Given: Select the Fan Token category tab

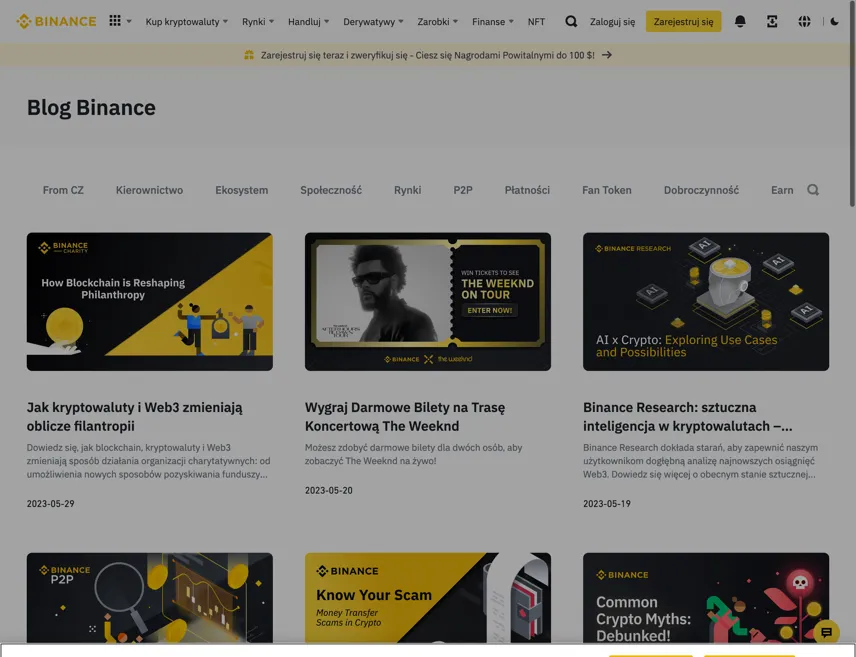Looking at the screenshot, I should pos(607,190).
